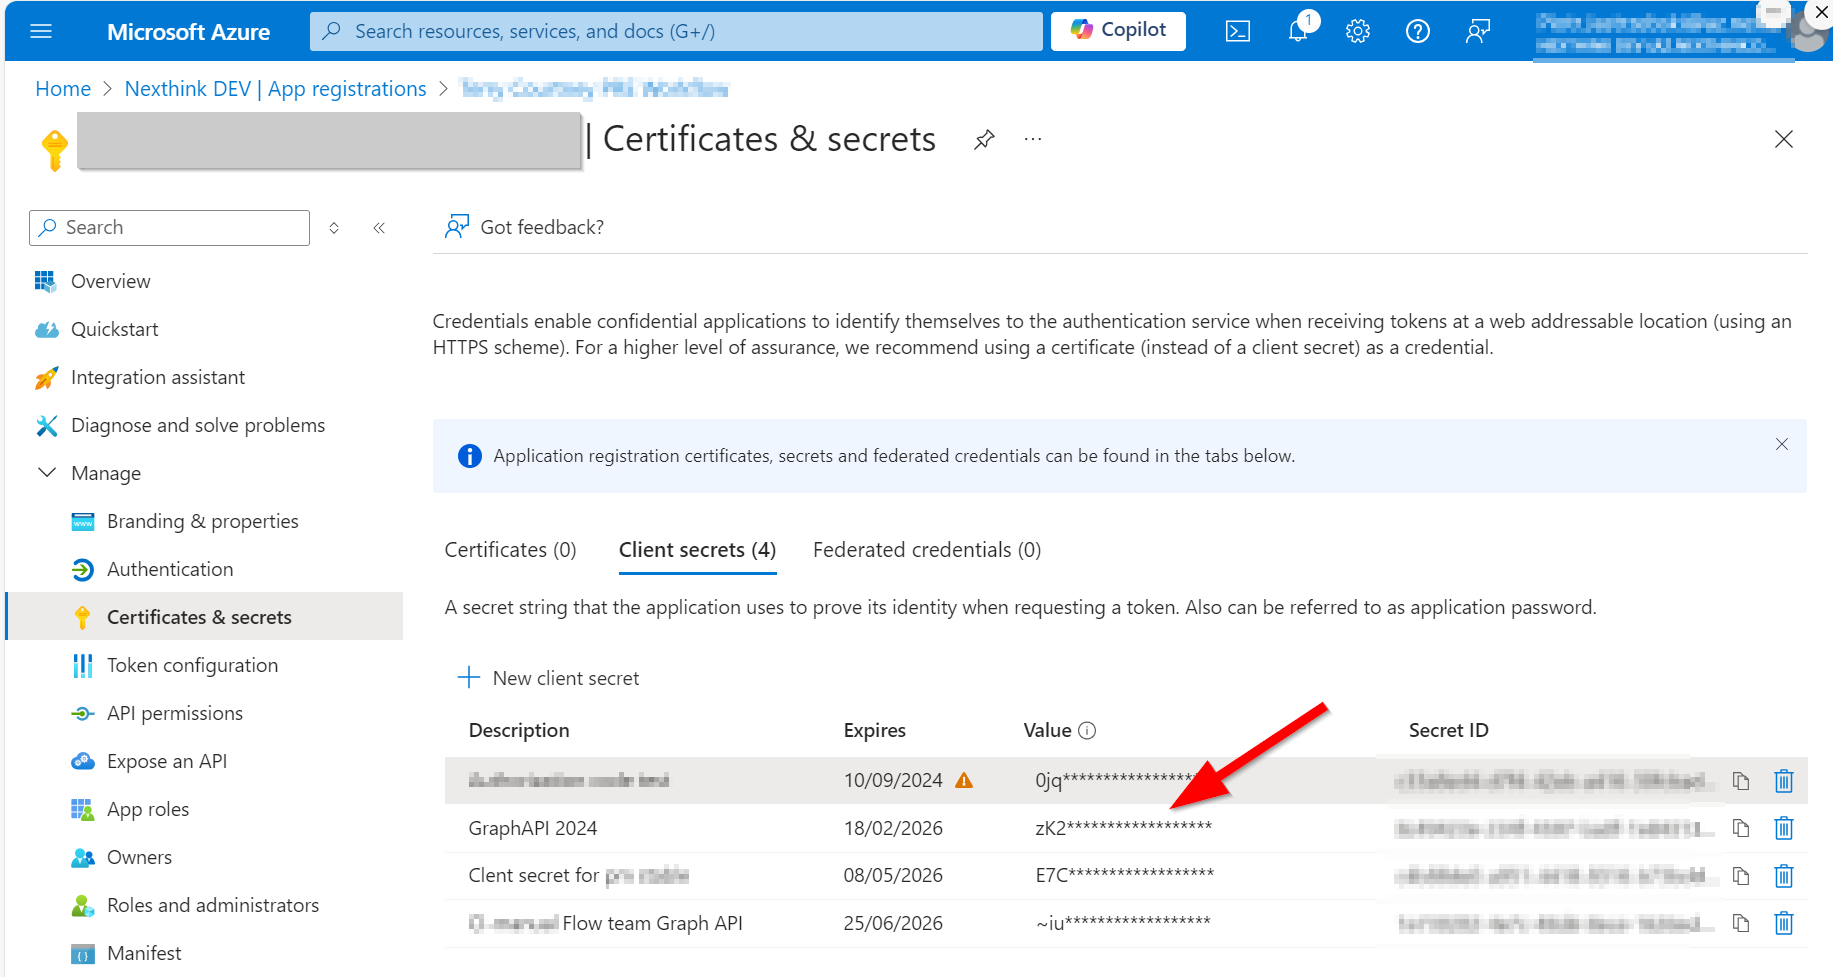
Task: Delete the GraphAPI 2024 secret
Action: [1783, 828]
